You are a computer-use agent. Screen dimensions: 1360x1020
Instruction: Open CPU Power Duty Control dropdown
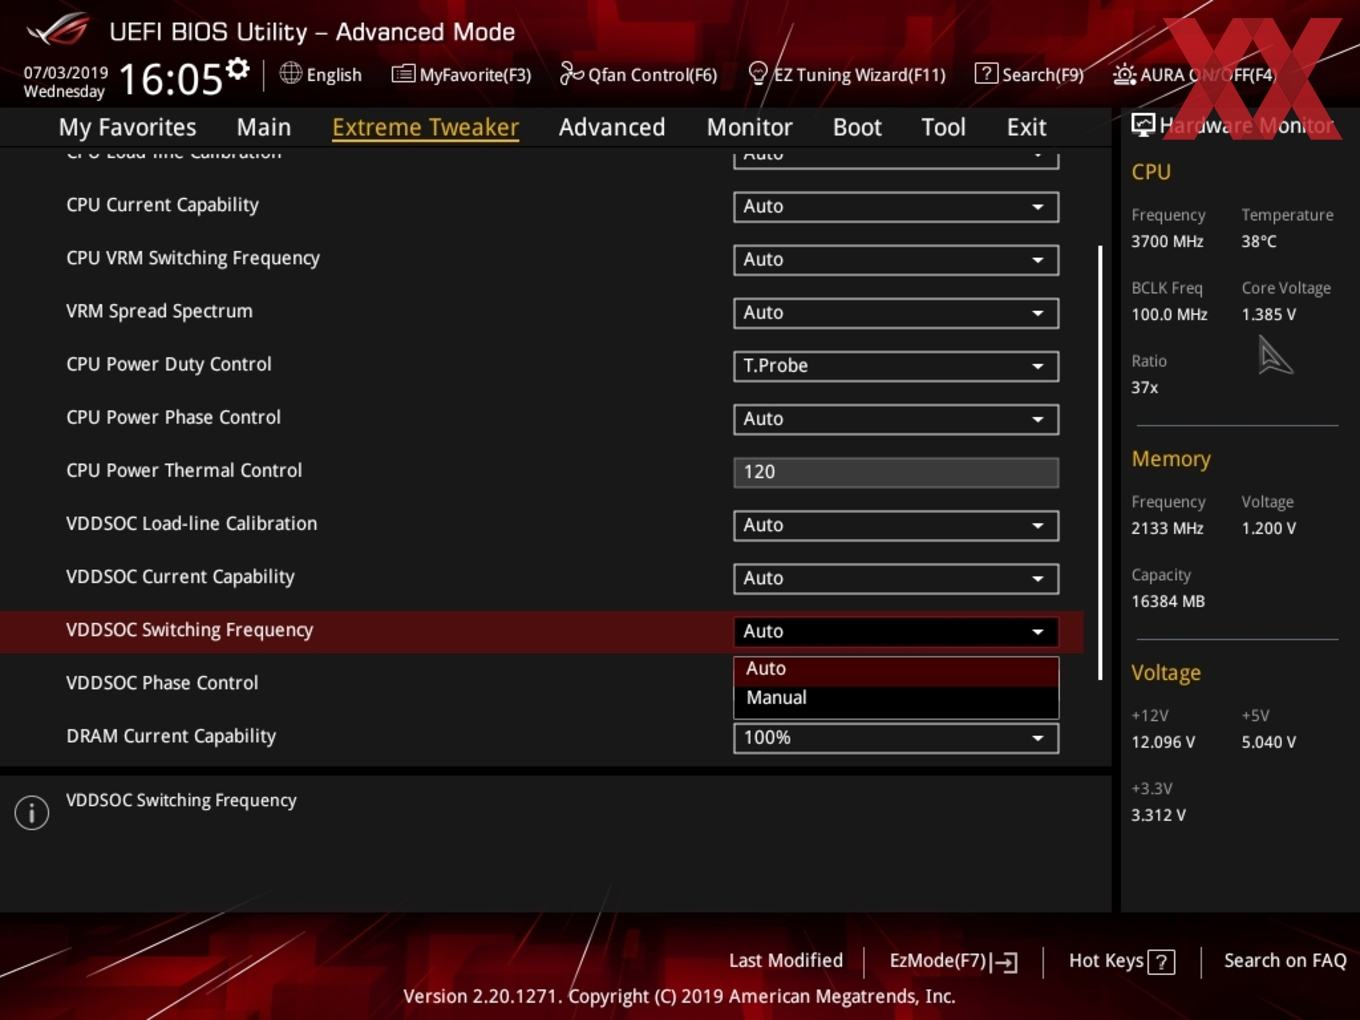[x=896, y=366]
